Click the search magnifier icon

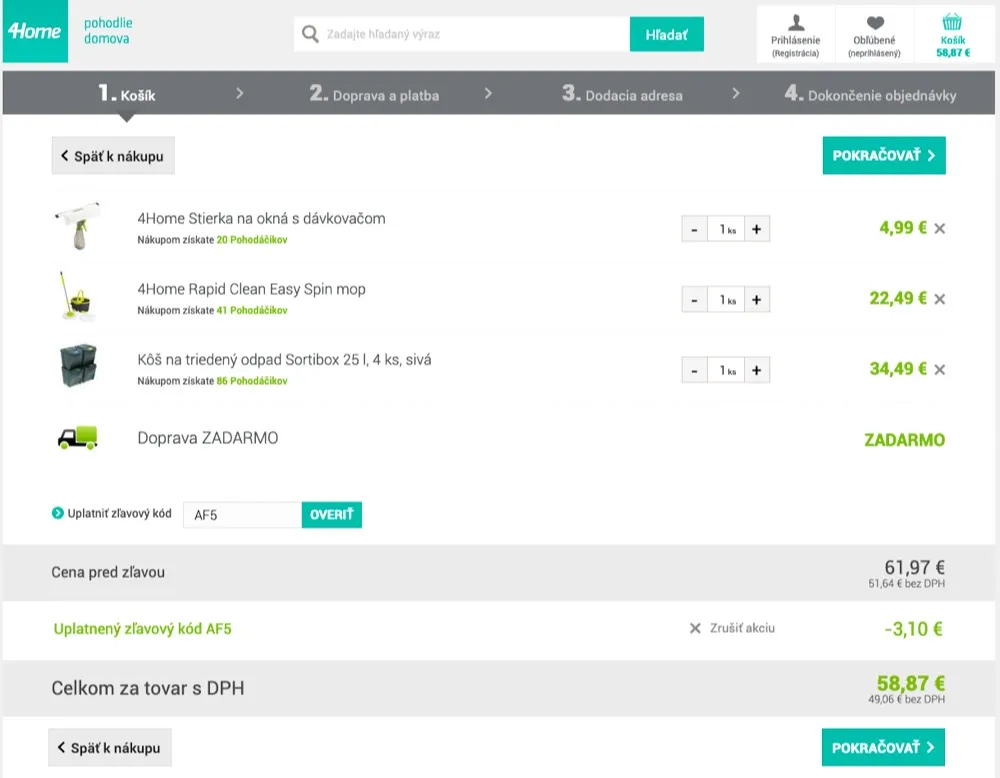310,34
